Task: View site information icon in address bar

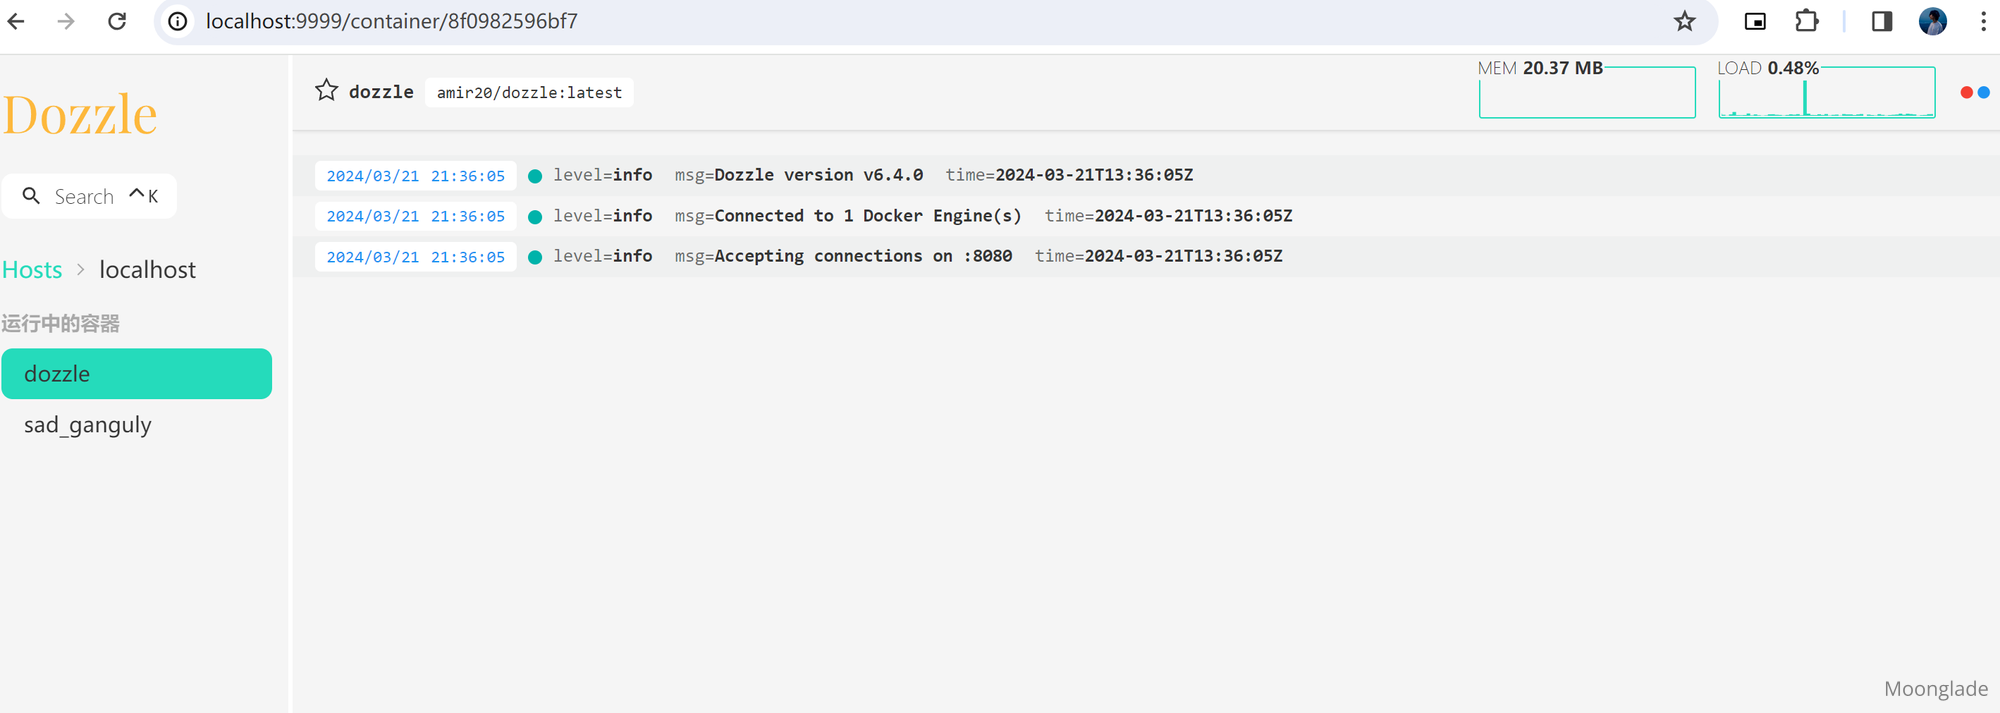Action: [x=178, y=21]
